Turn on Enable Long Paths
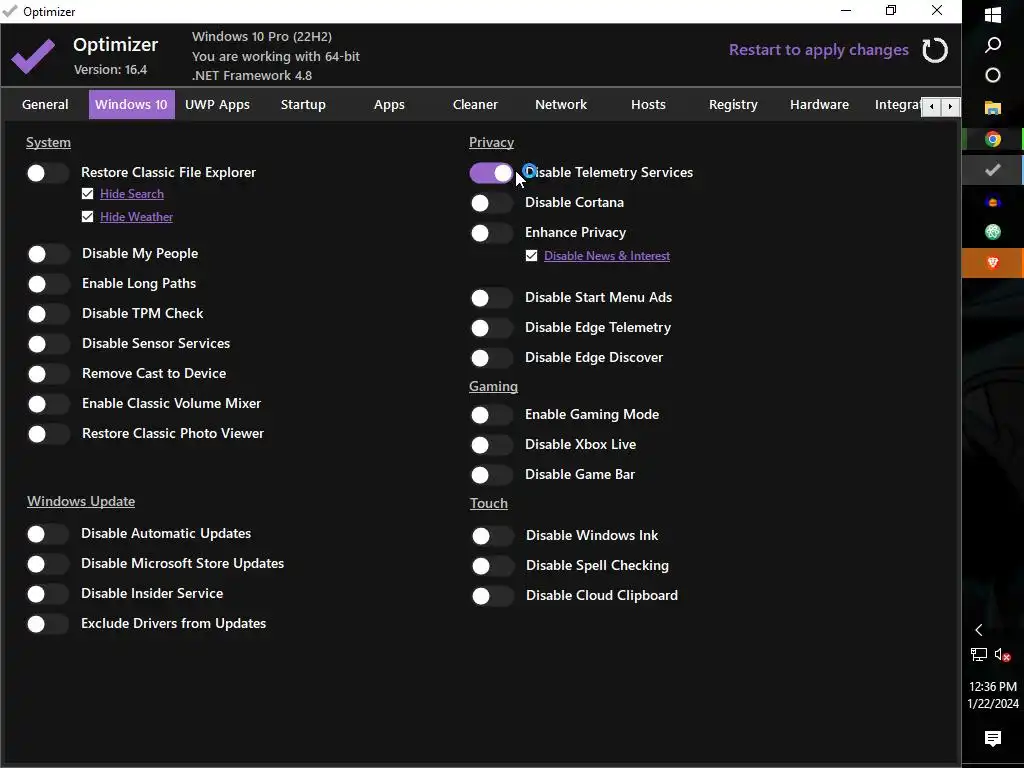 coord(48,283)
